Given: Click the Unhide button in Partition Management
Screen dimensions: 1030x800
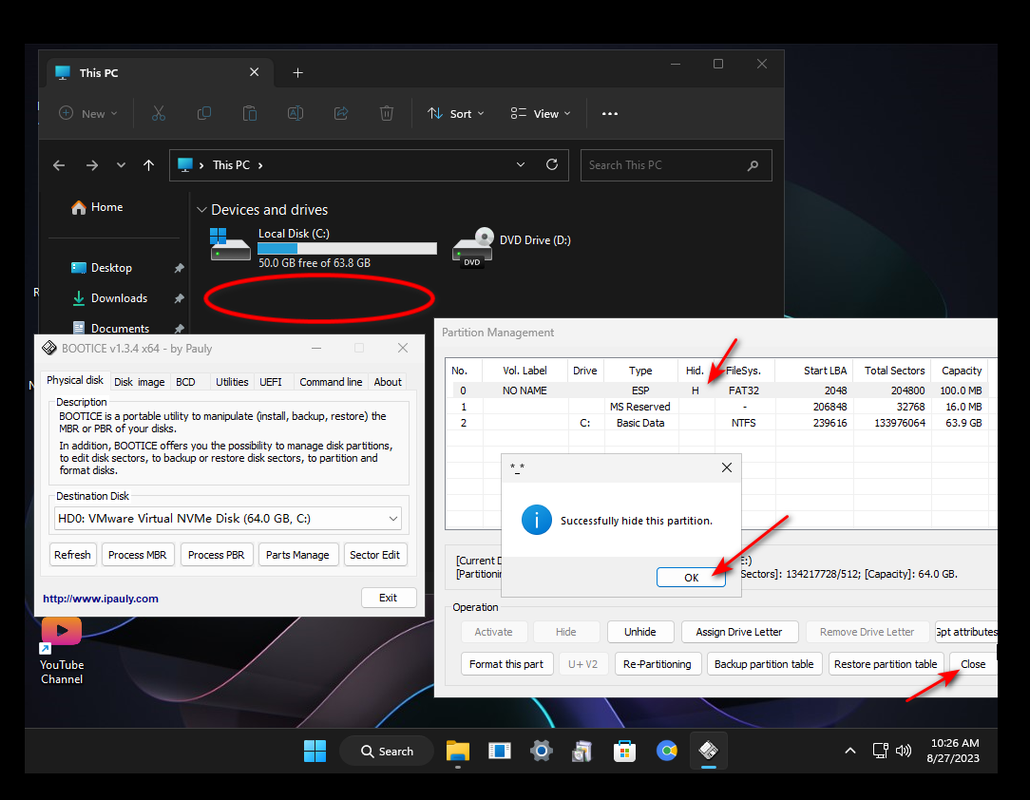Looking at the screenshot, I should tap(640, 632).
